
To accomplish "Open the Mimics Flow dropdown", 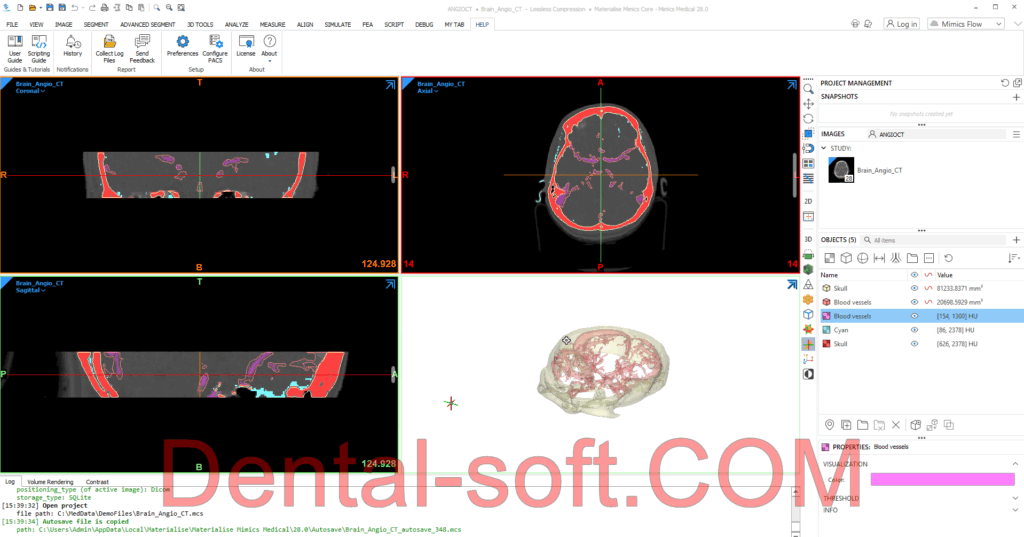I will click(x=966, y=24).
